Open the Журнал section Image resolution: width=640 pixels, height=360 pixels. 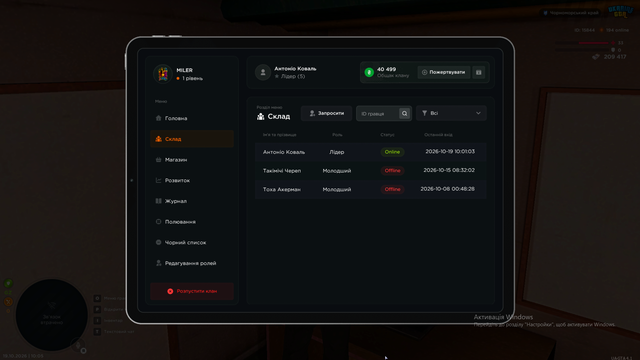[192, 201]
